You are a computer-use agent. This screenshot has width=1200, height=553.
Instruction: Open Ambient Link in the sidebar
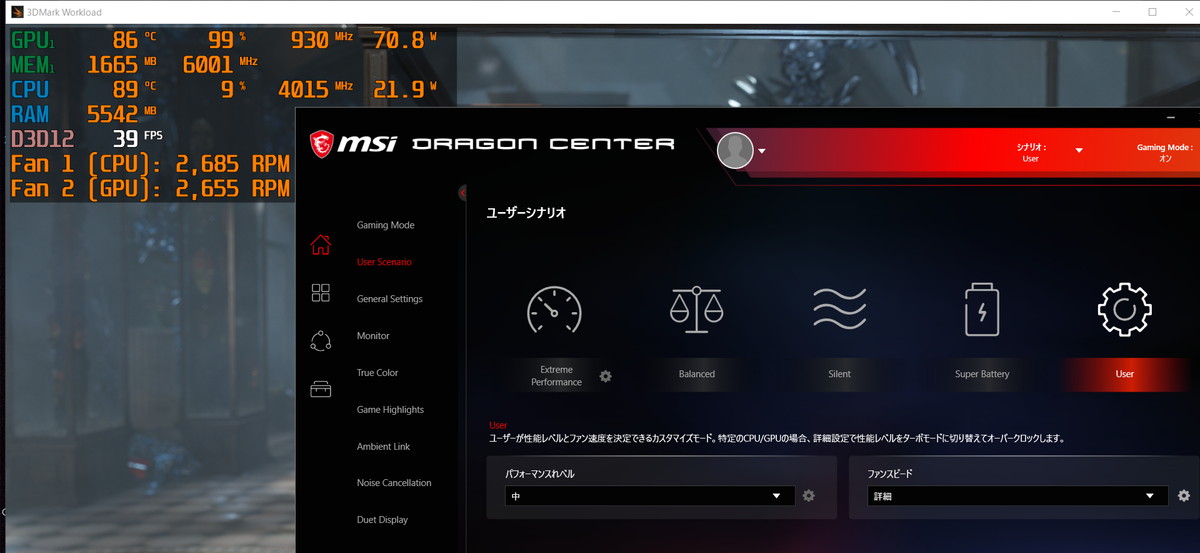[383, 447]
